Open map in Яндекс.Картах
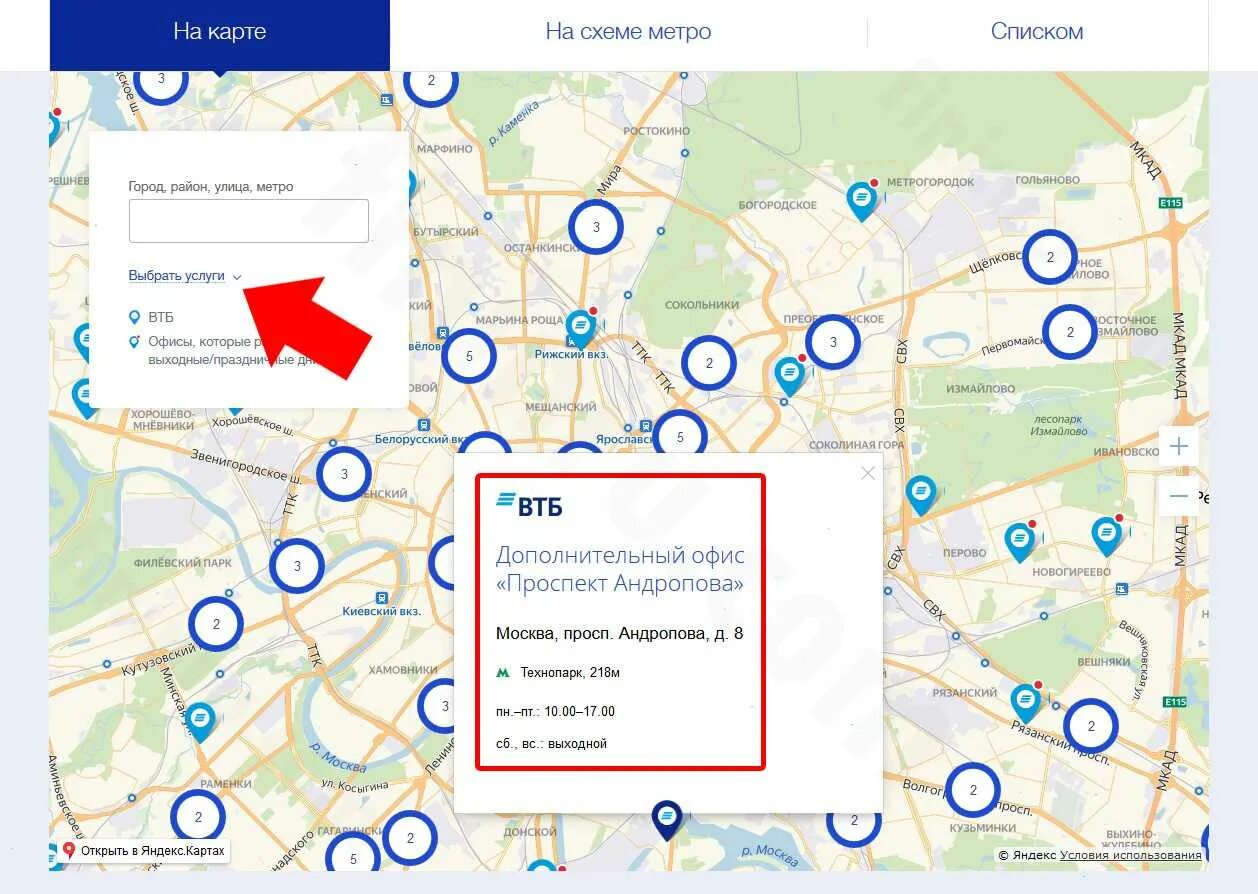The image size is (1258, 894). (x=143, y=851)
